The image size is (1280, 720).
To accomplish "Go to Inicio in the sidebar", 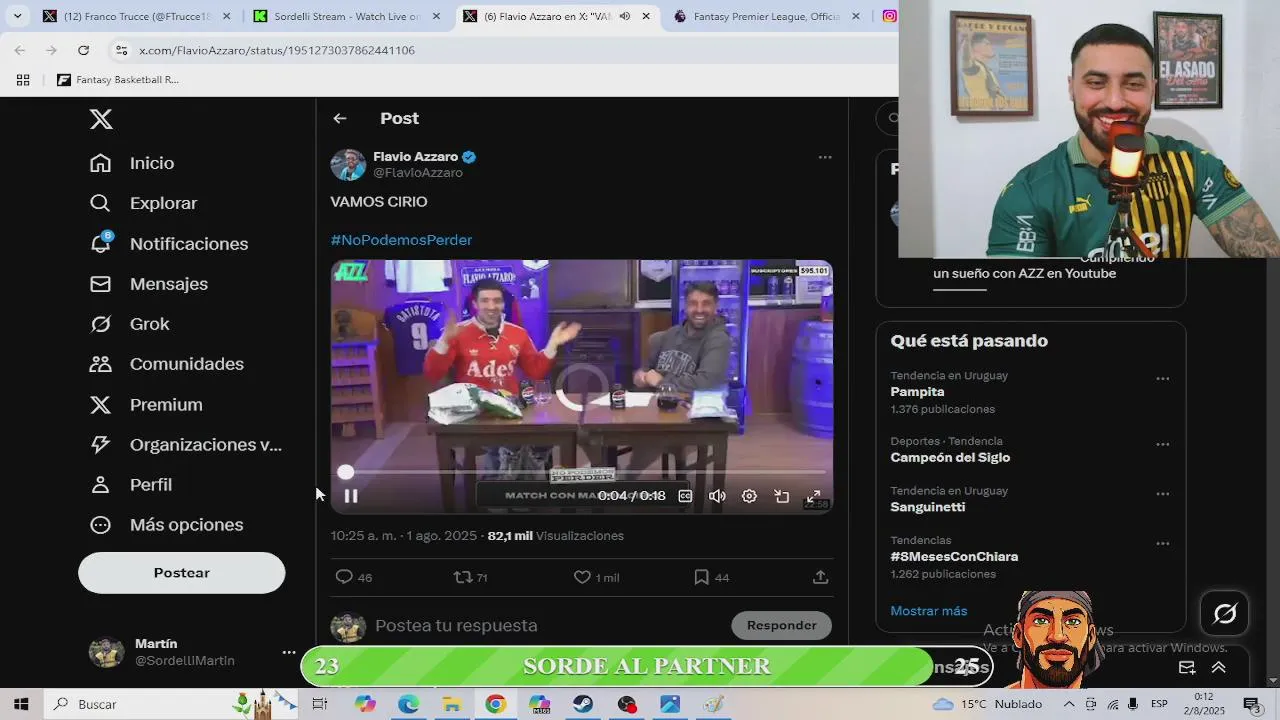I will 132,163.
